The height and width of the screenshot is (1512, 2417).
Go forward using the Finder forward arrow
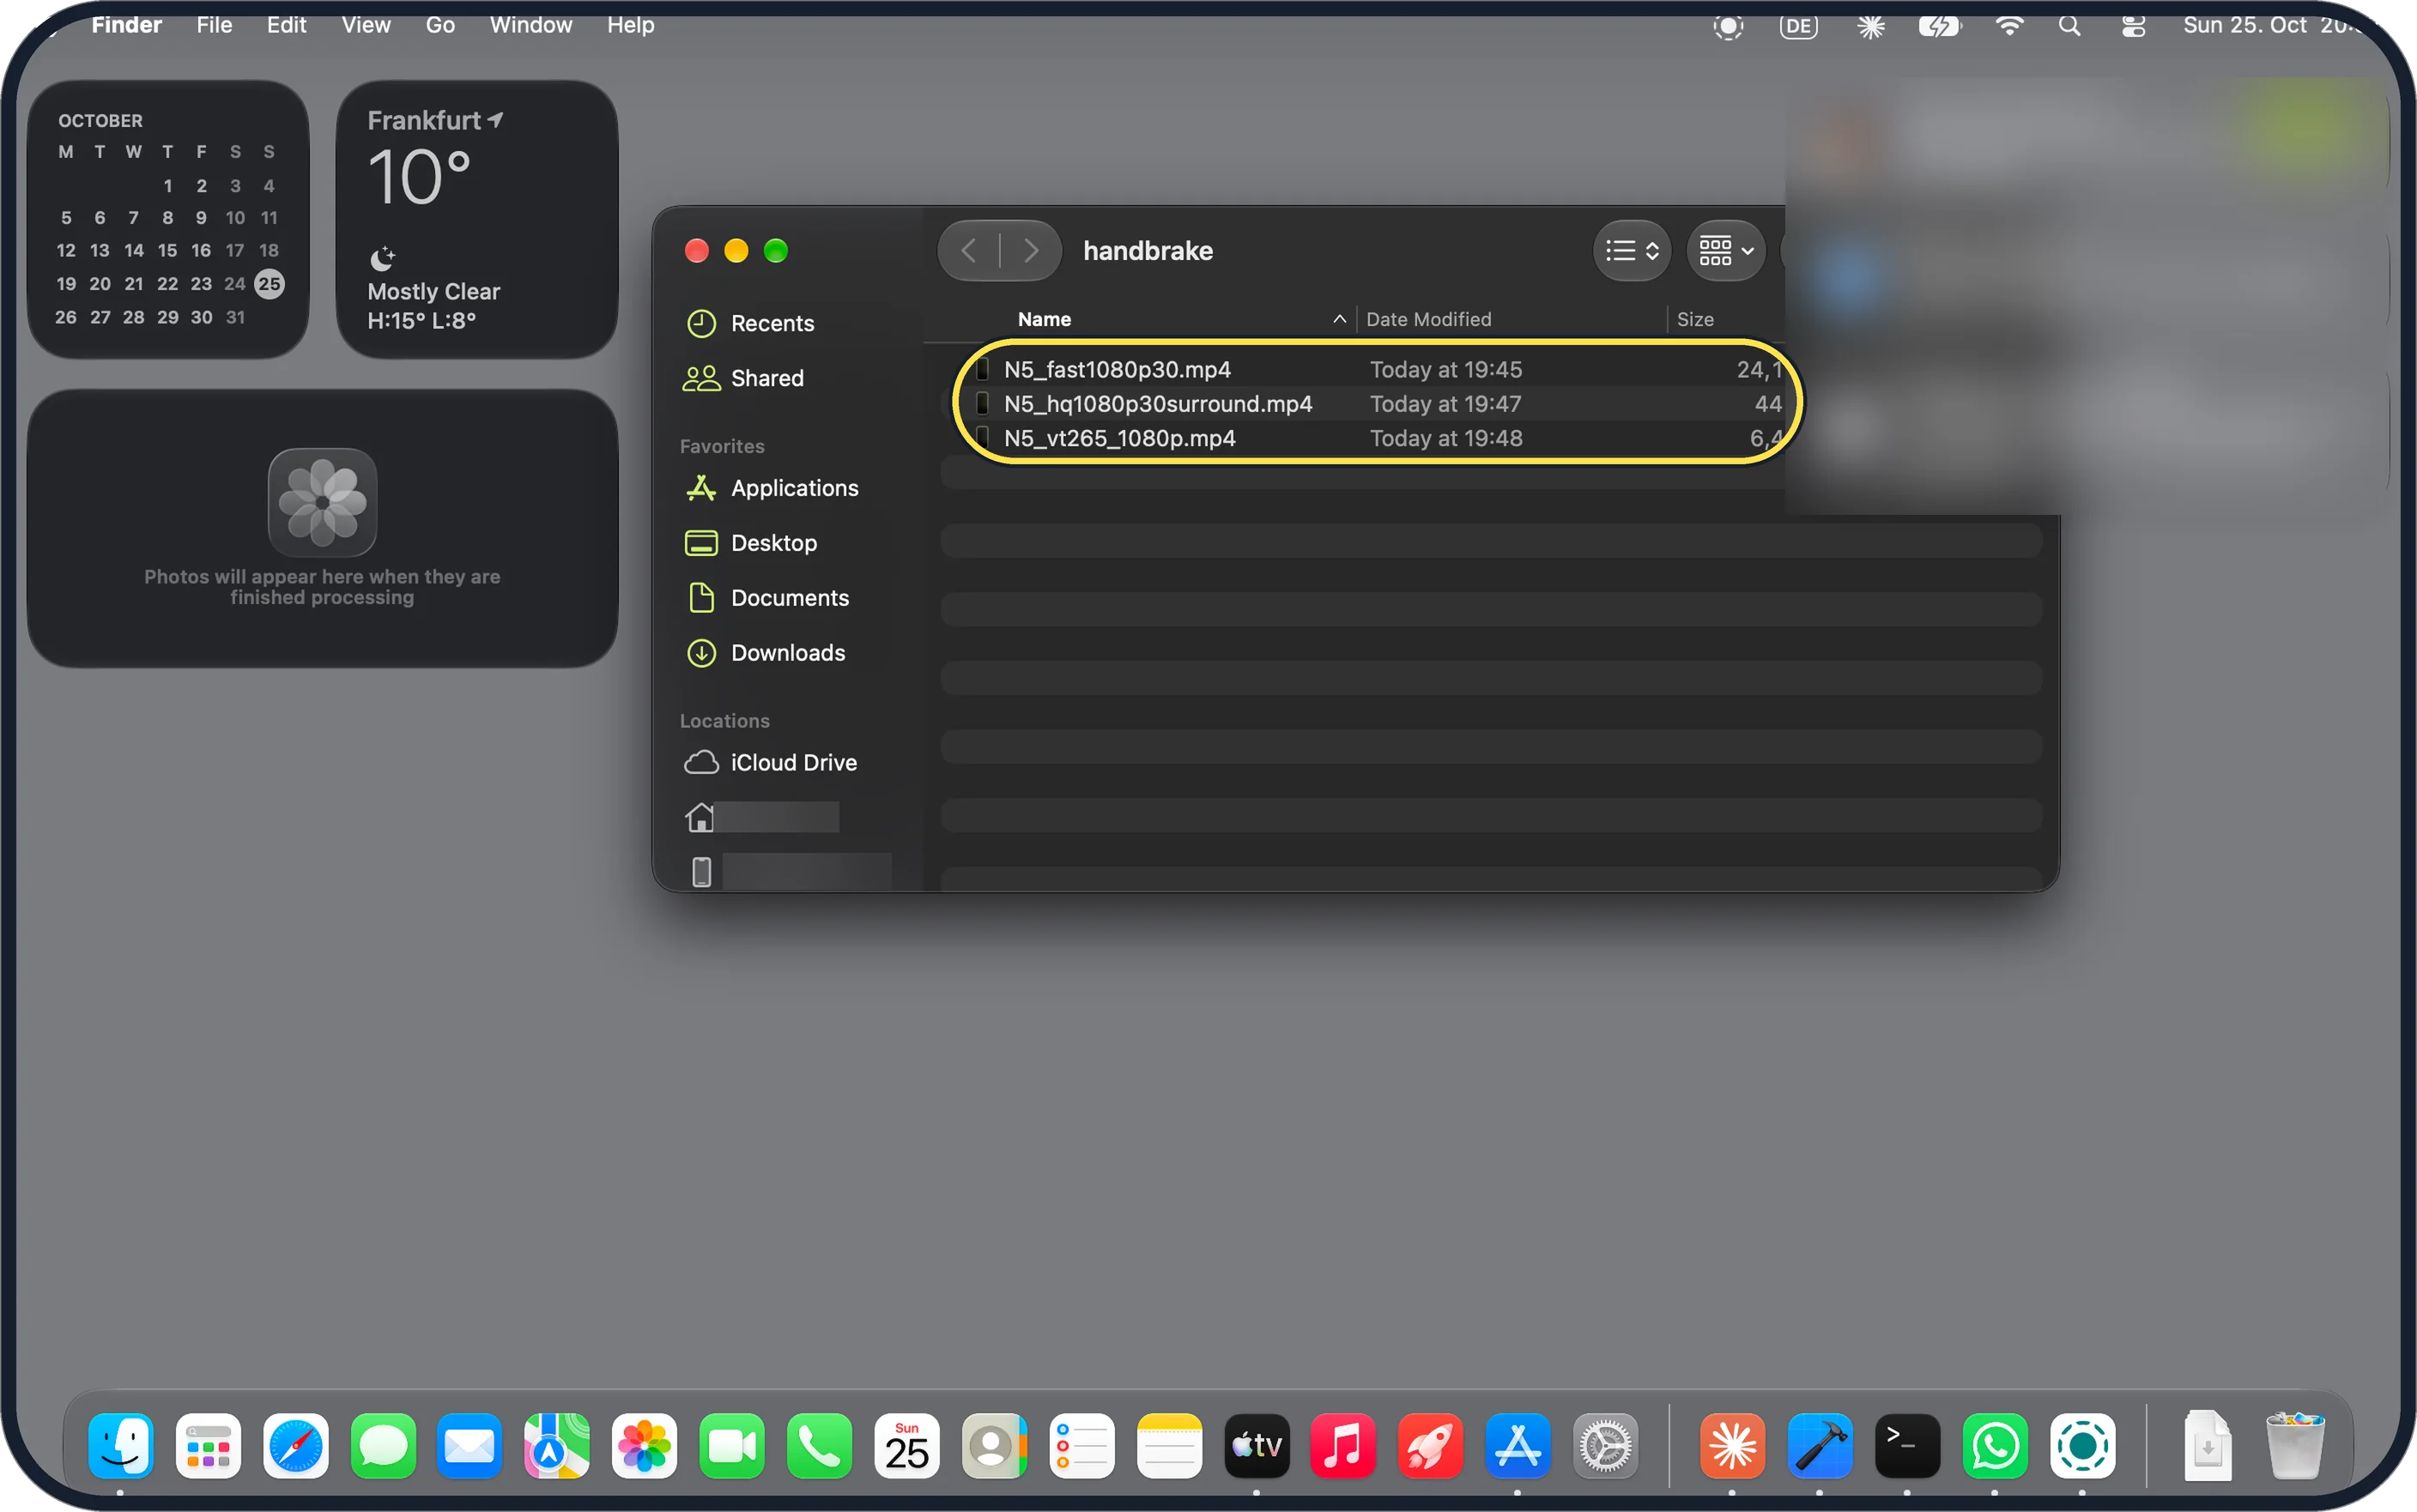pyautogui.click(x=1030, y=250)
